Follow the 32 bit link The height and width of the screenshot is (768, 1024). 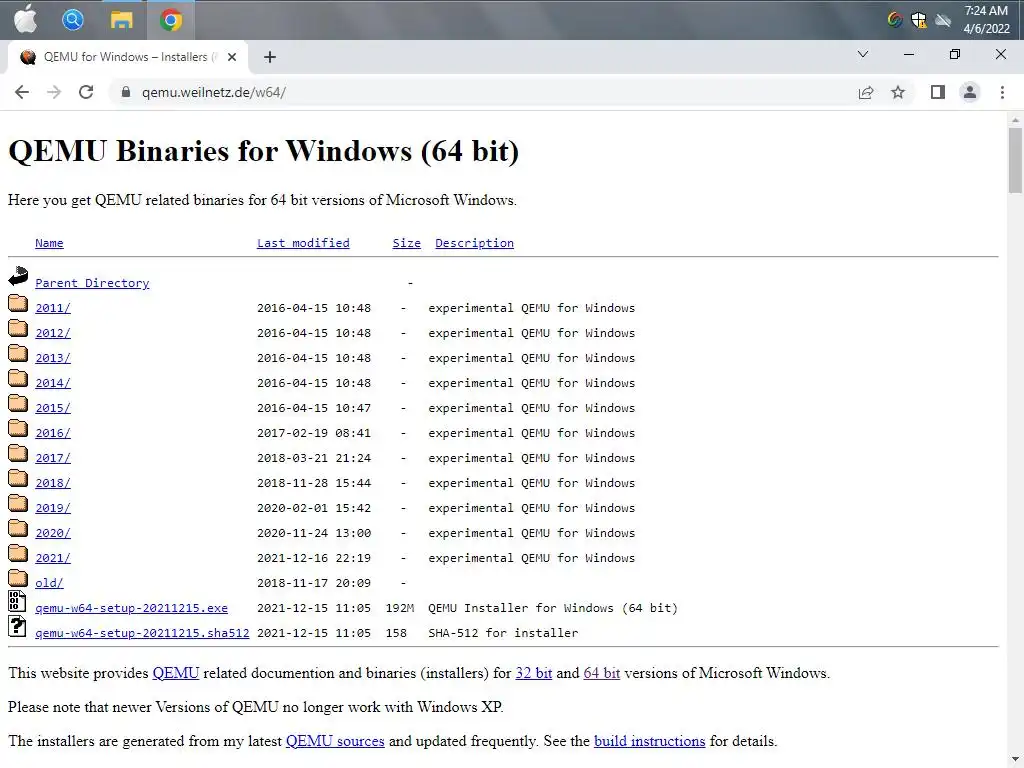(x=534, y=673)
